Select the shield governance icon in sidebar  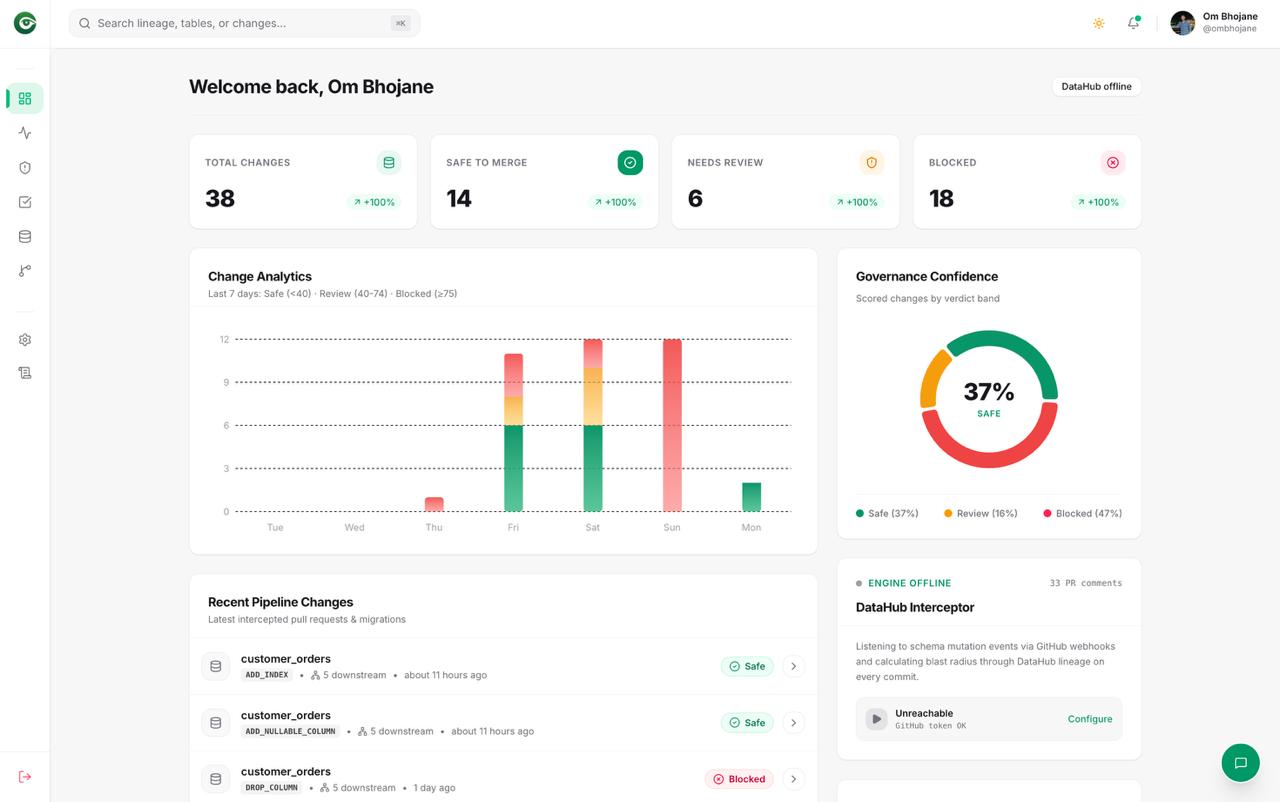click(25, 168)
